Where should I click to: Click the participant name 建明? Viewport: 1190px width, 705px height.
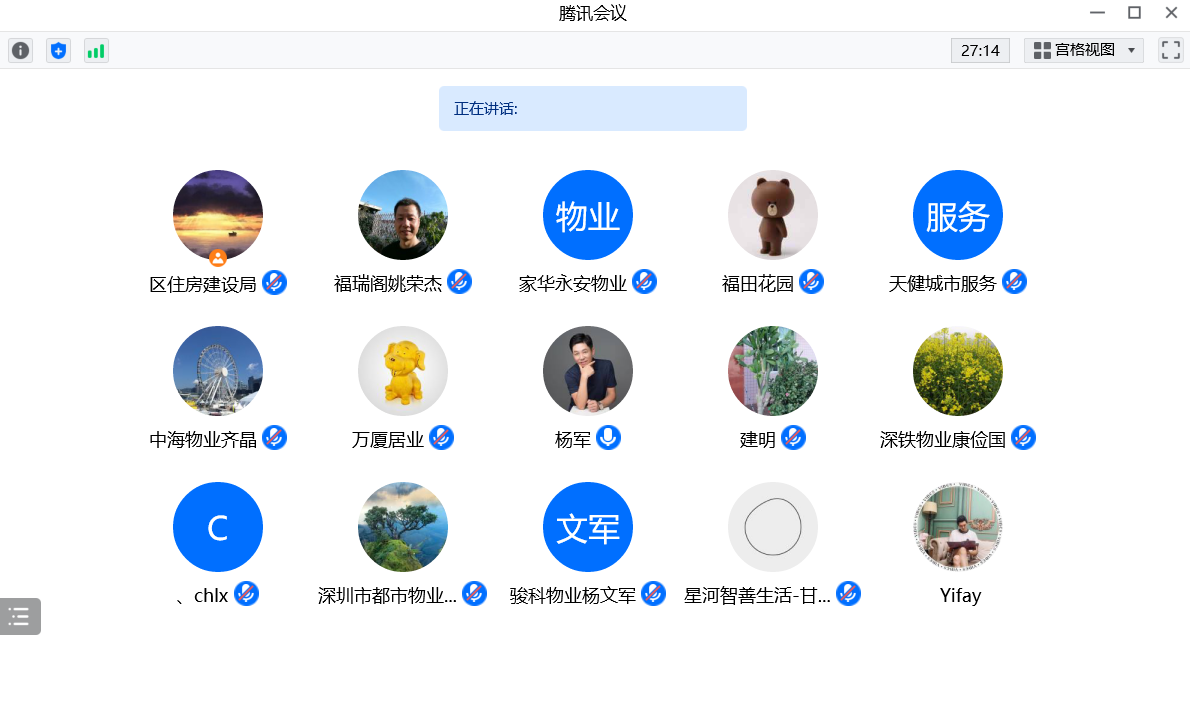click(757, 440)
